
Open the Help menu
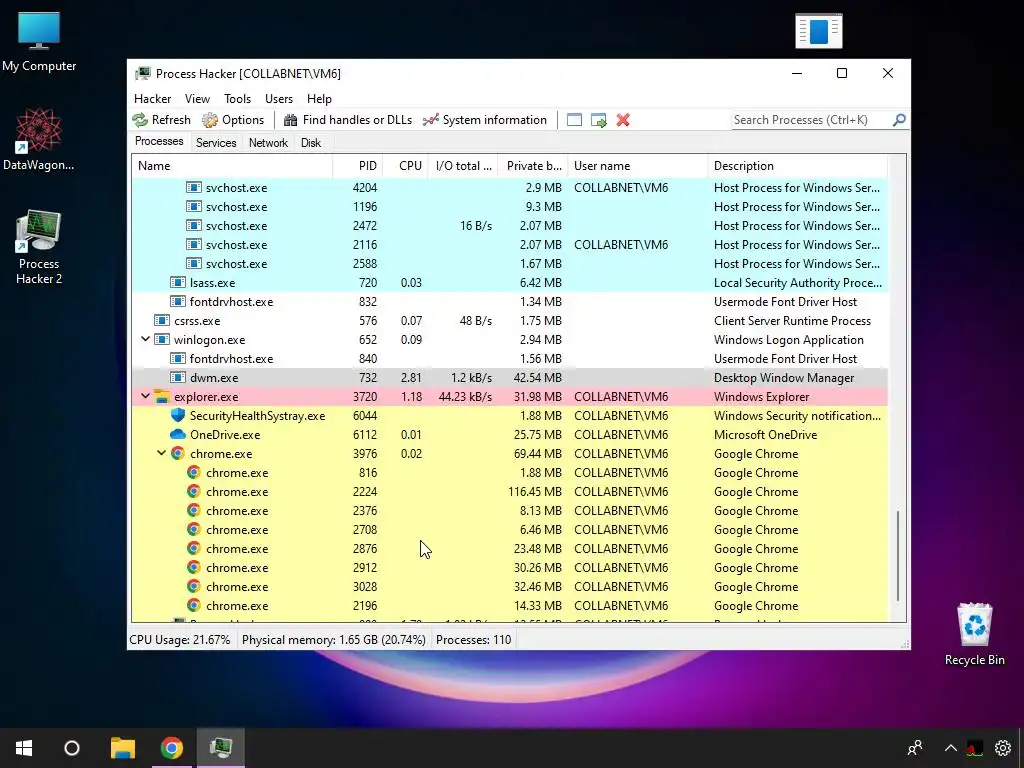[x=319, y=99]
